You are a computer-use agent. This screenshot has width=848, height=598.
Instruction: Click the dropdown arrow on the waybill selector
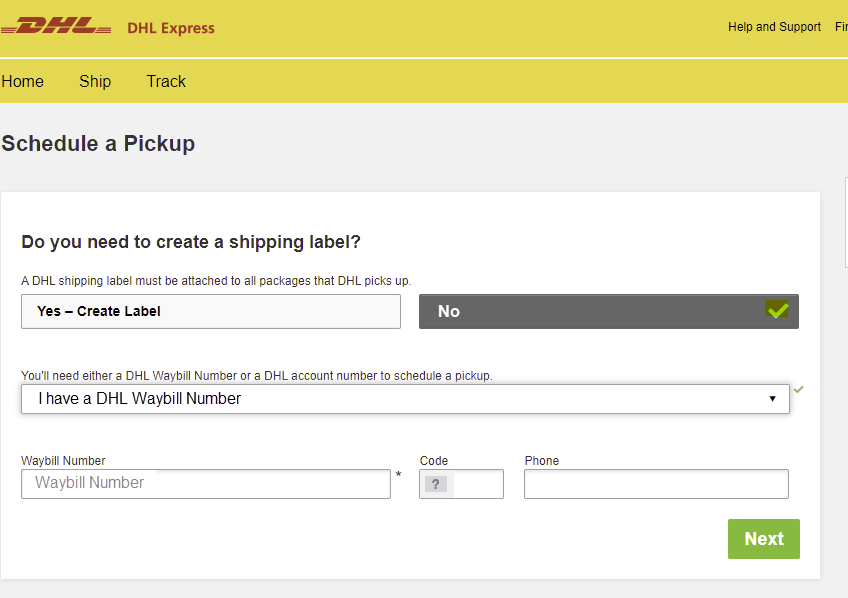773,398
